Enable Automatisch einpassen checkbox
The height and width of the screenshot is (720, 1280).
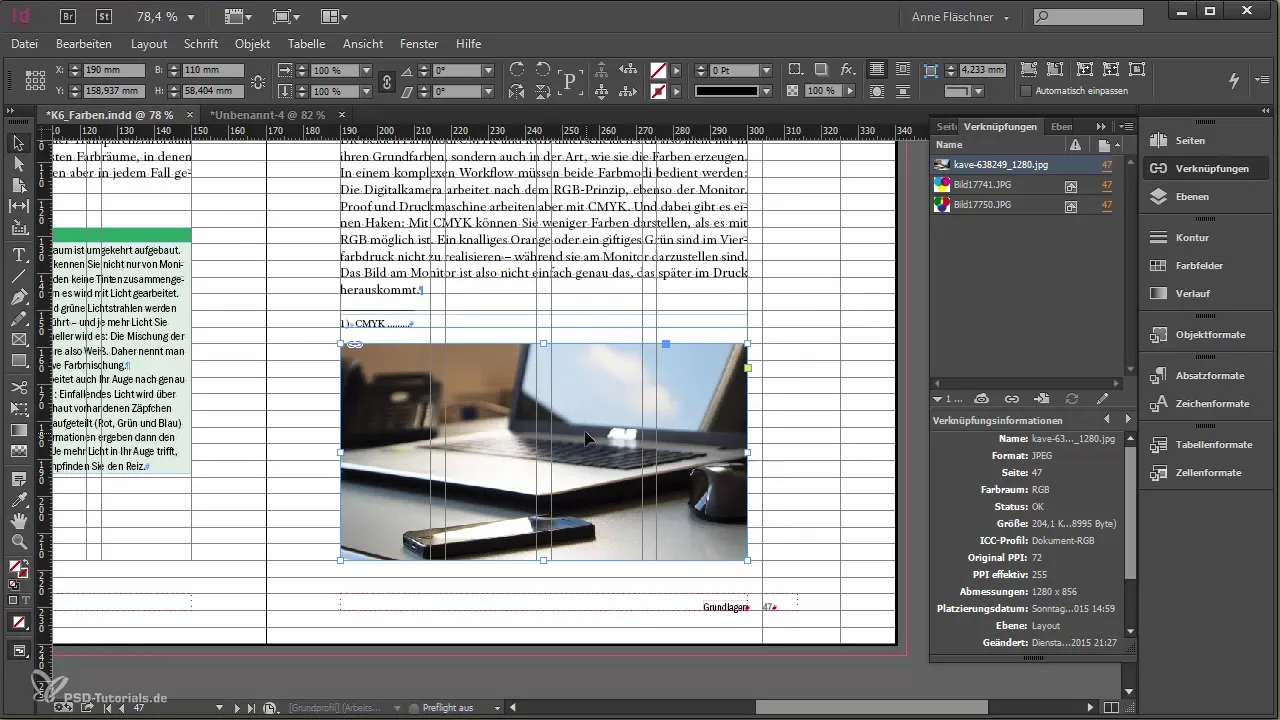[1026, 91]
